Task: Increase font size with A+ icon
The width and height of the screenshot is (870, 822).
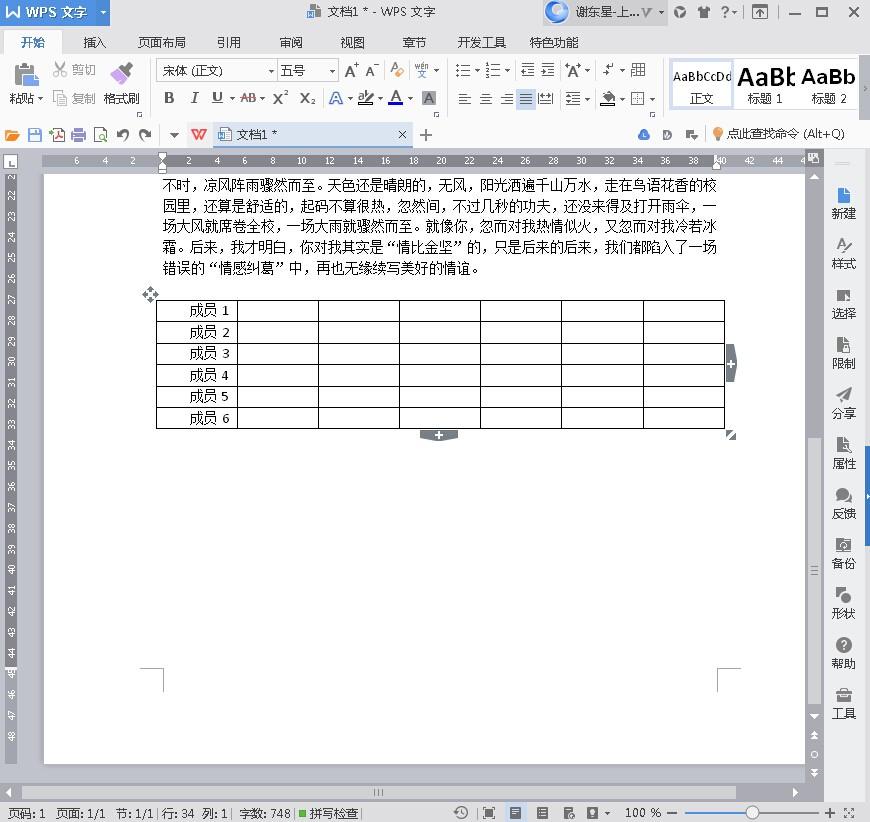Action: [351, 70]
